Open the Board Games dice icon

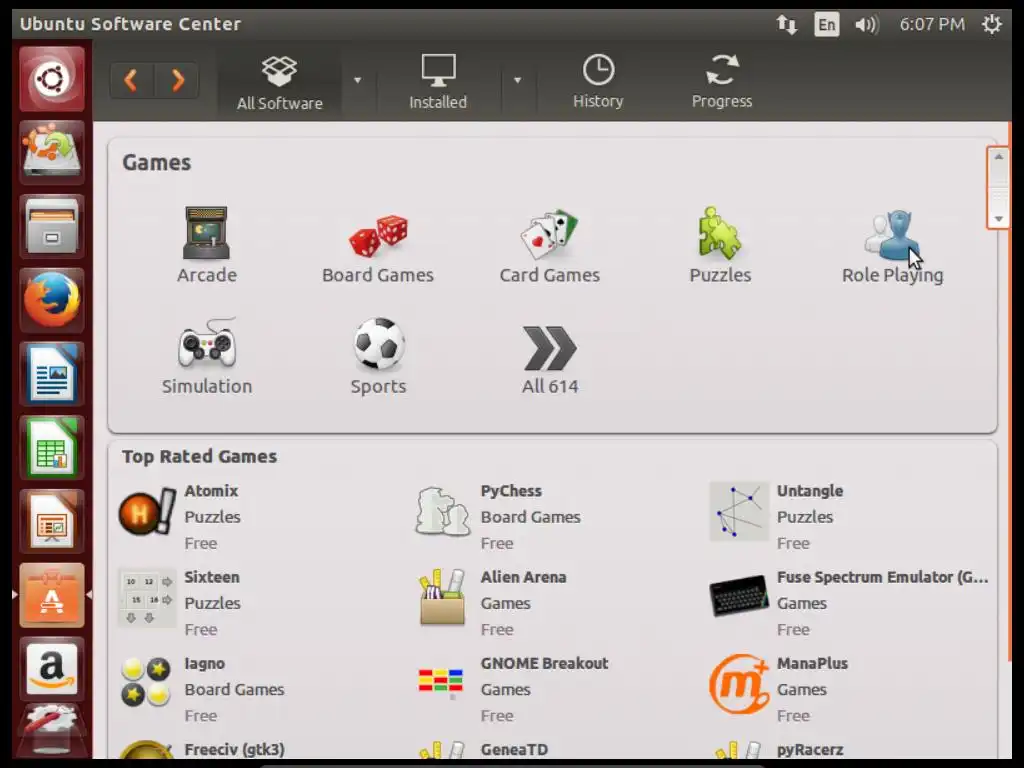[378, 235]
